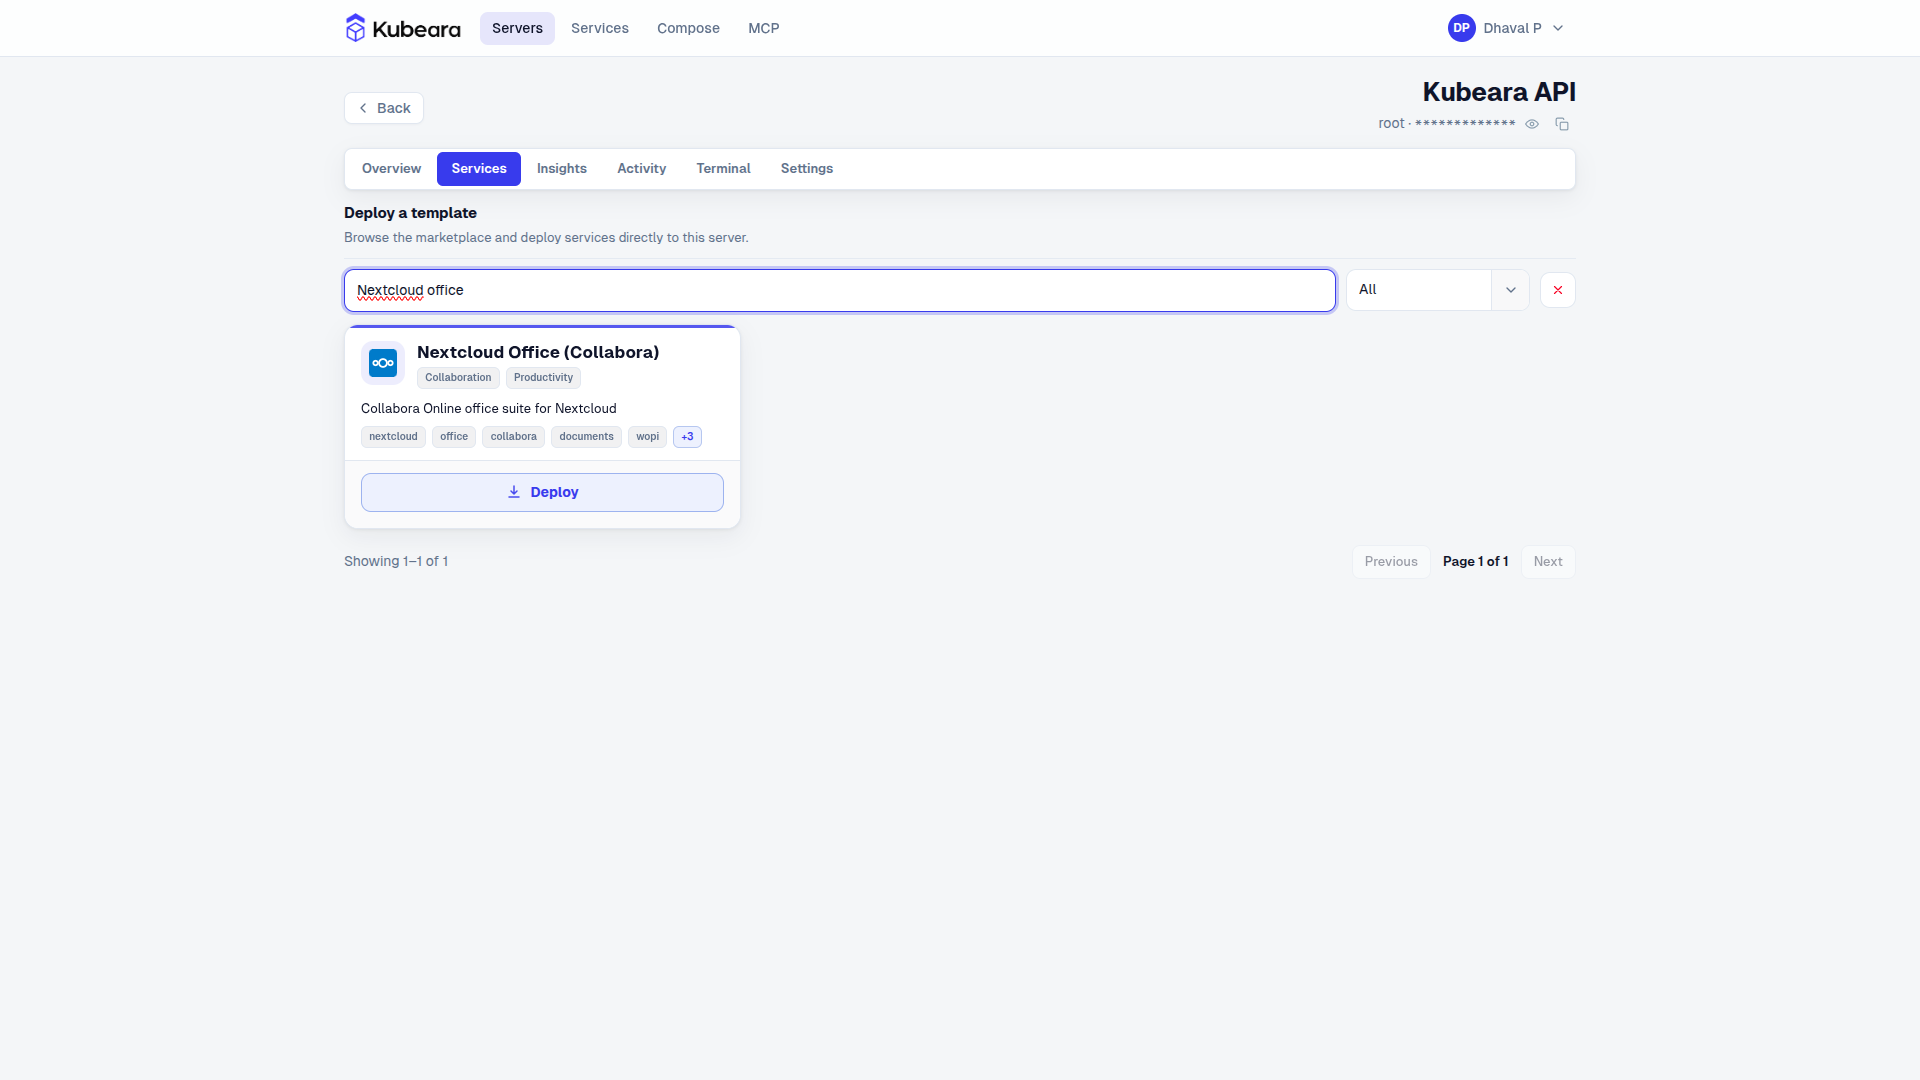Click the Showing 1–1 of 1 text
This screenshot has width=1920, height=1080.
[396, 561]
